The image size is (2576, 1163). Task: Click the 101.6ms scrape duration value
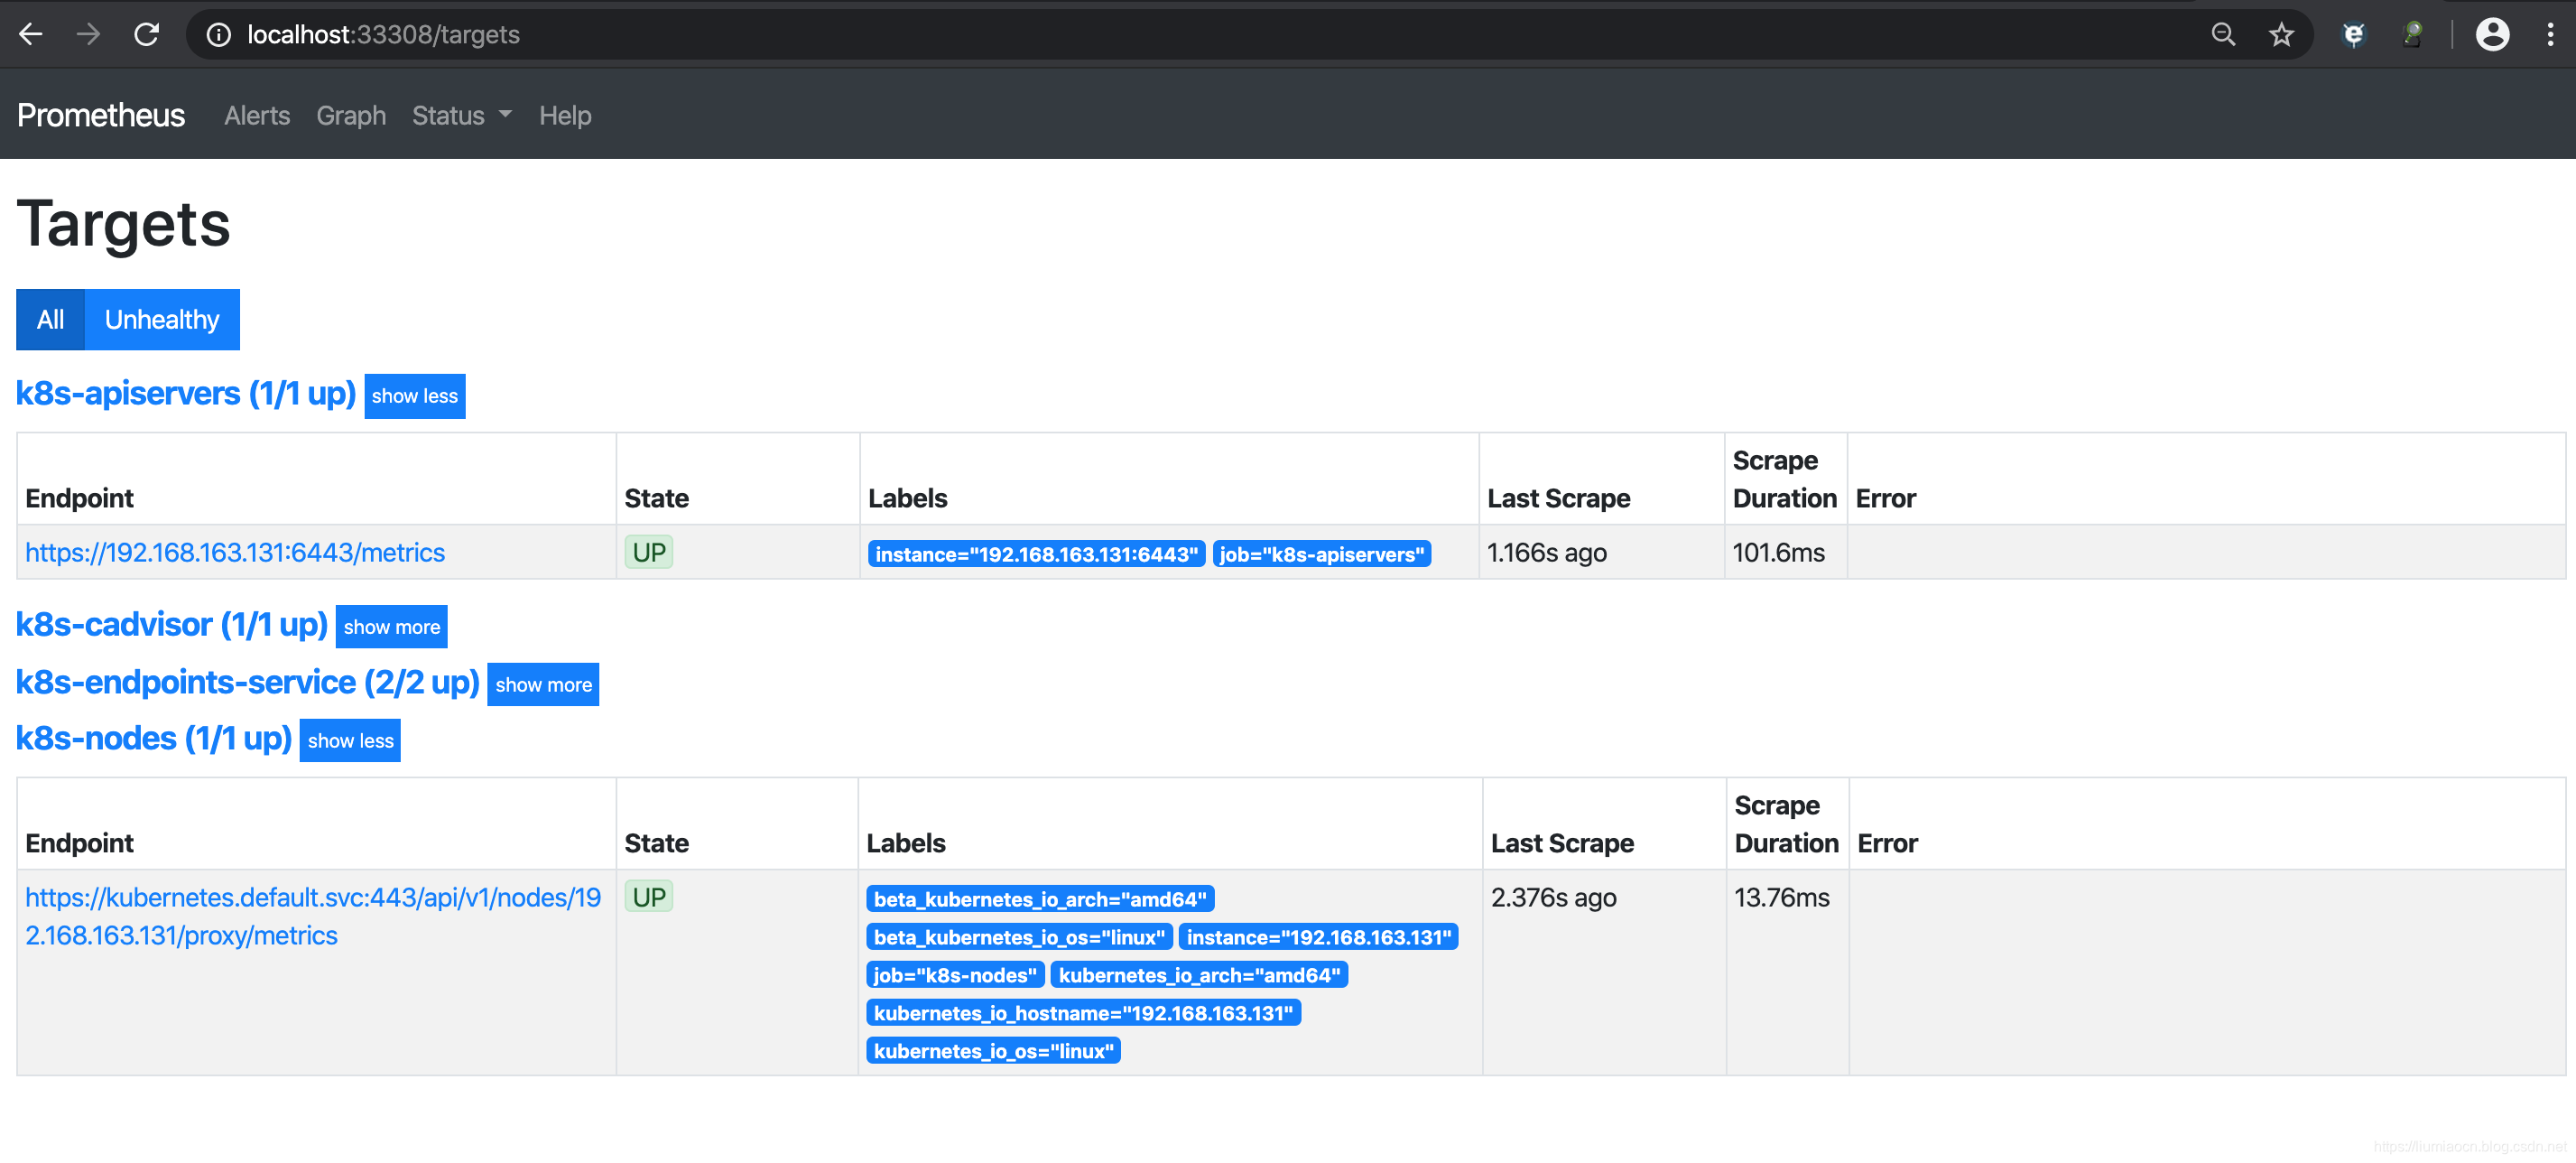[1778, 552]
